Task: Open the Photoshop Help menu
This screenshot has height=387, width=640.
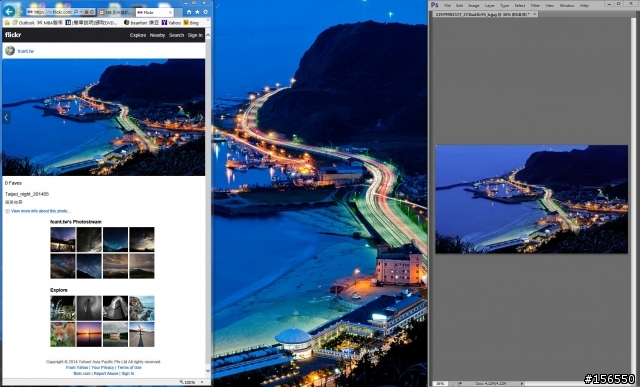Action: (x=584, y=6)
